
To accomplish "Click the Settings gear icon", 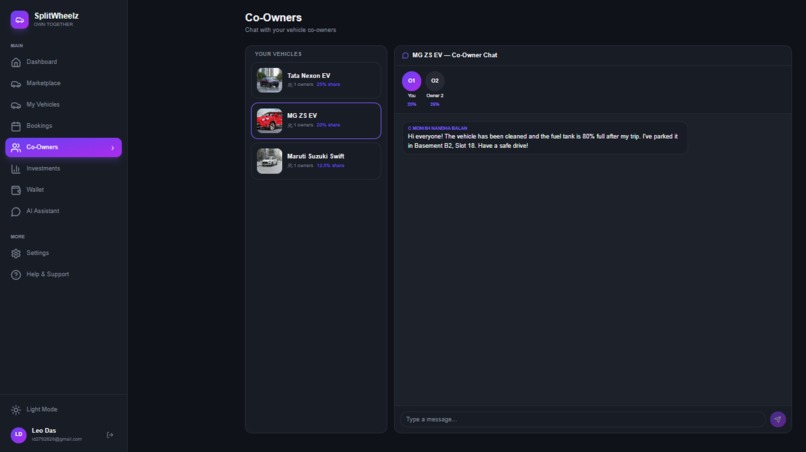I will pos(16,254).
